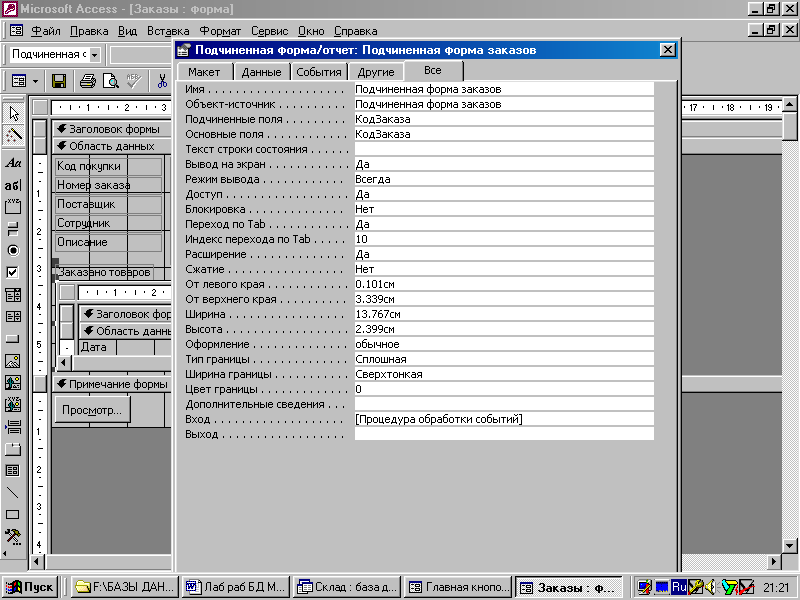Click the Вход event procedure value
Screen dimensions: 800x600
(x=504, y=419)
